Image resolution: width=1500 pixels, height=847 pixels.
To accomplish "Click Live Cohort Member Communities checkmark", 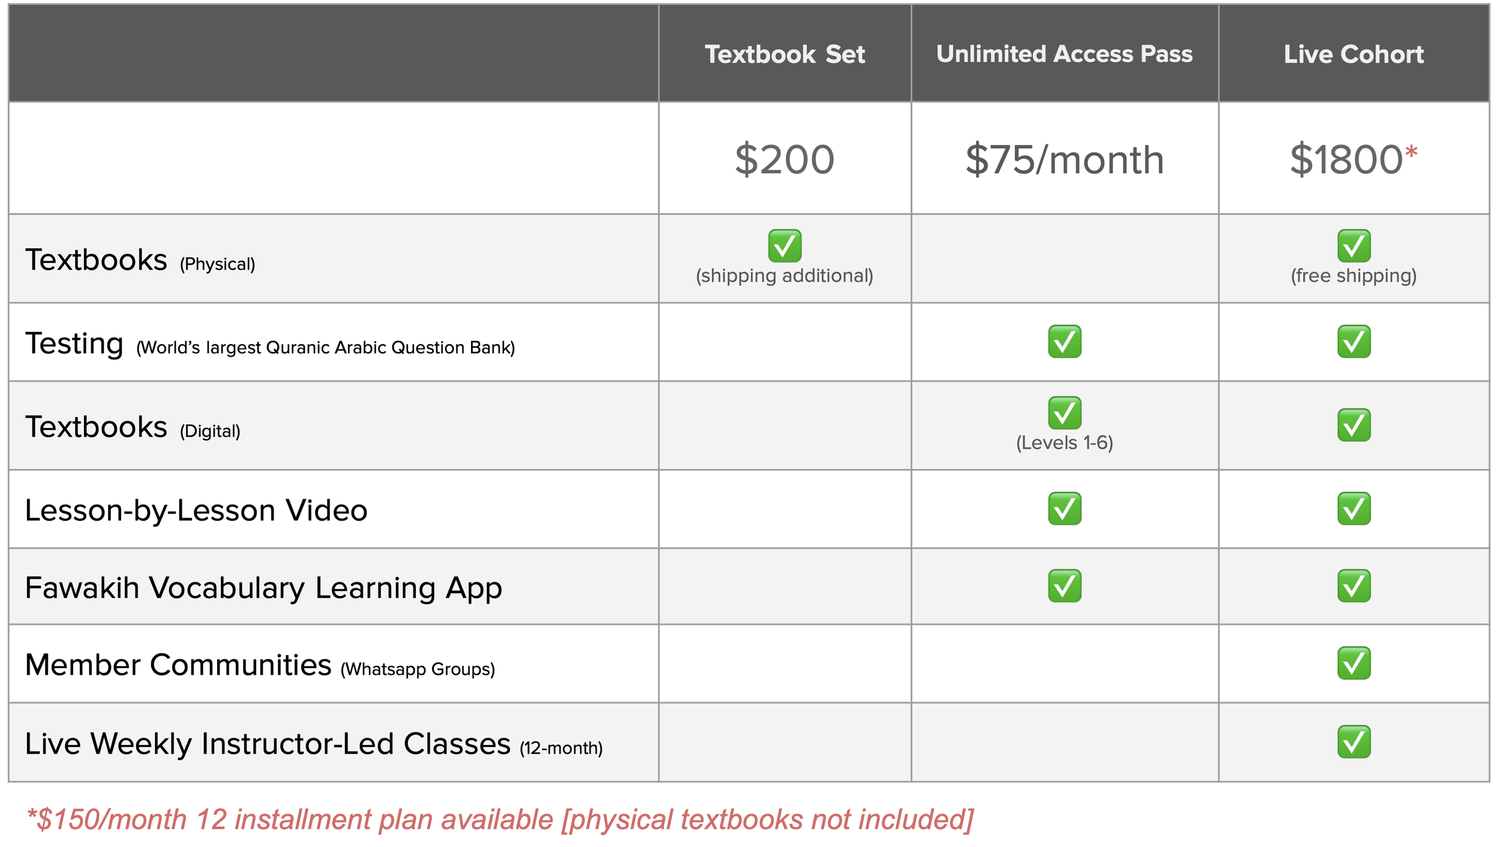I will [1353, 663].
